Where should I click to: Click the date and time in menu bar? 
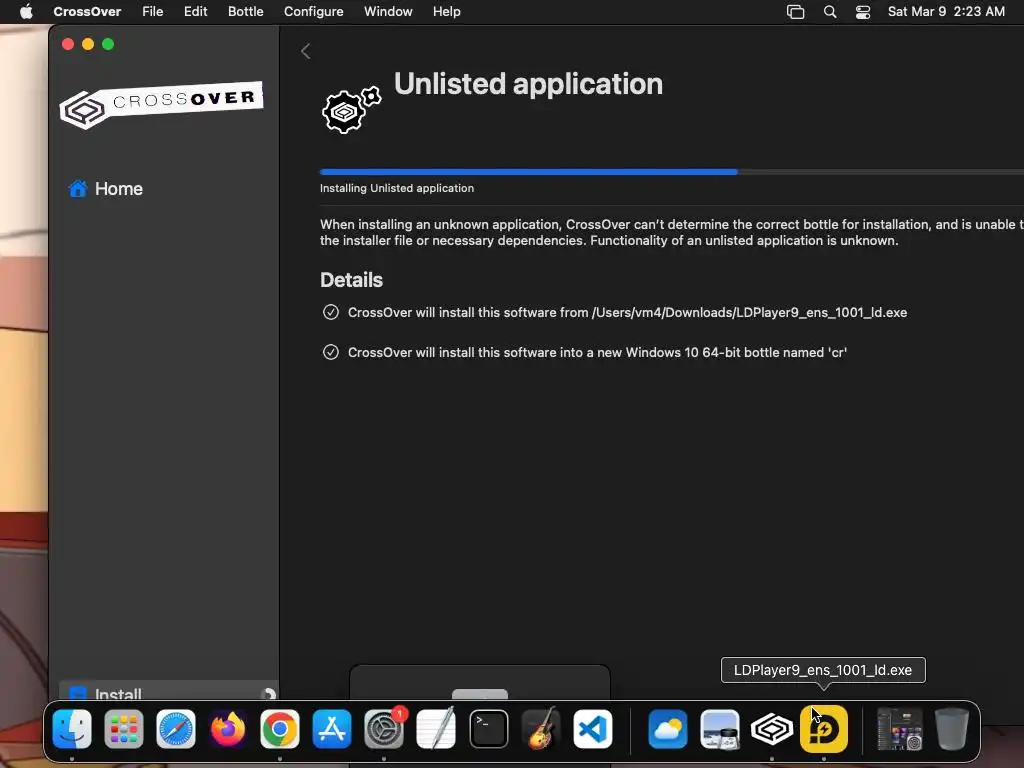click(946, 12)
